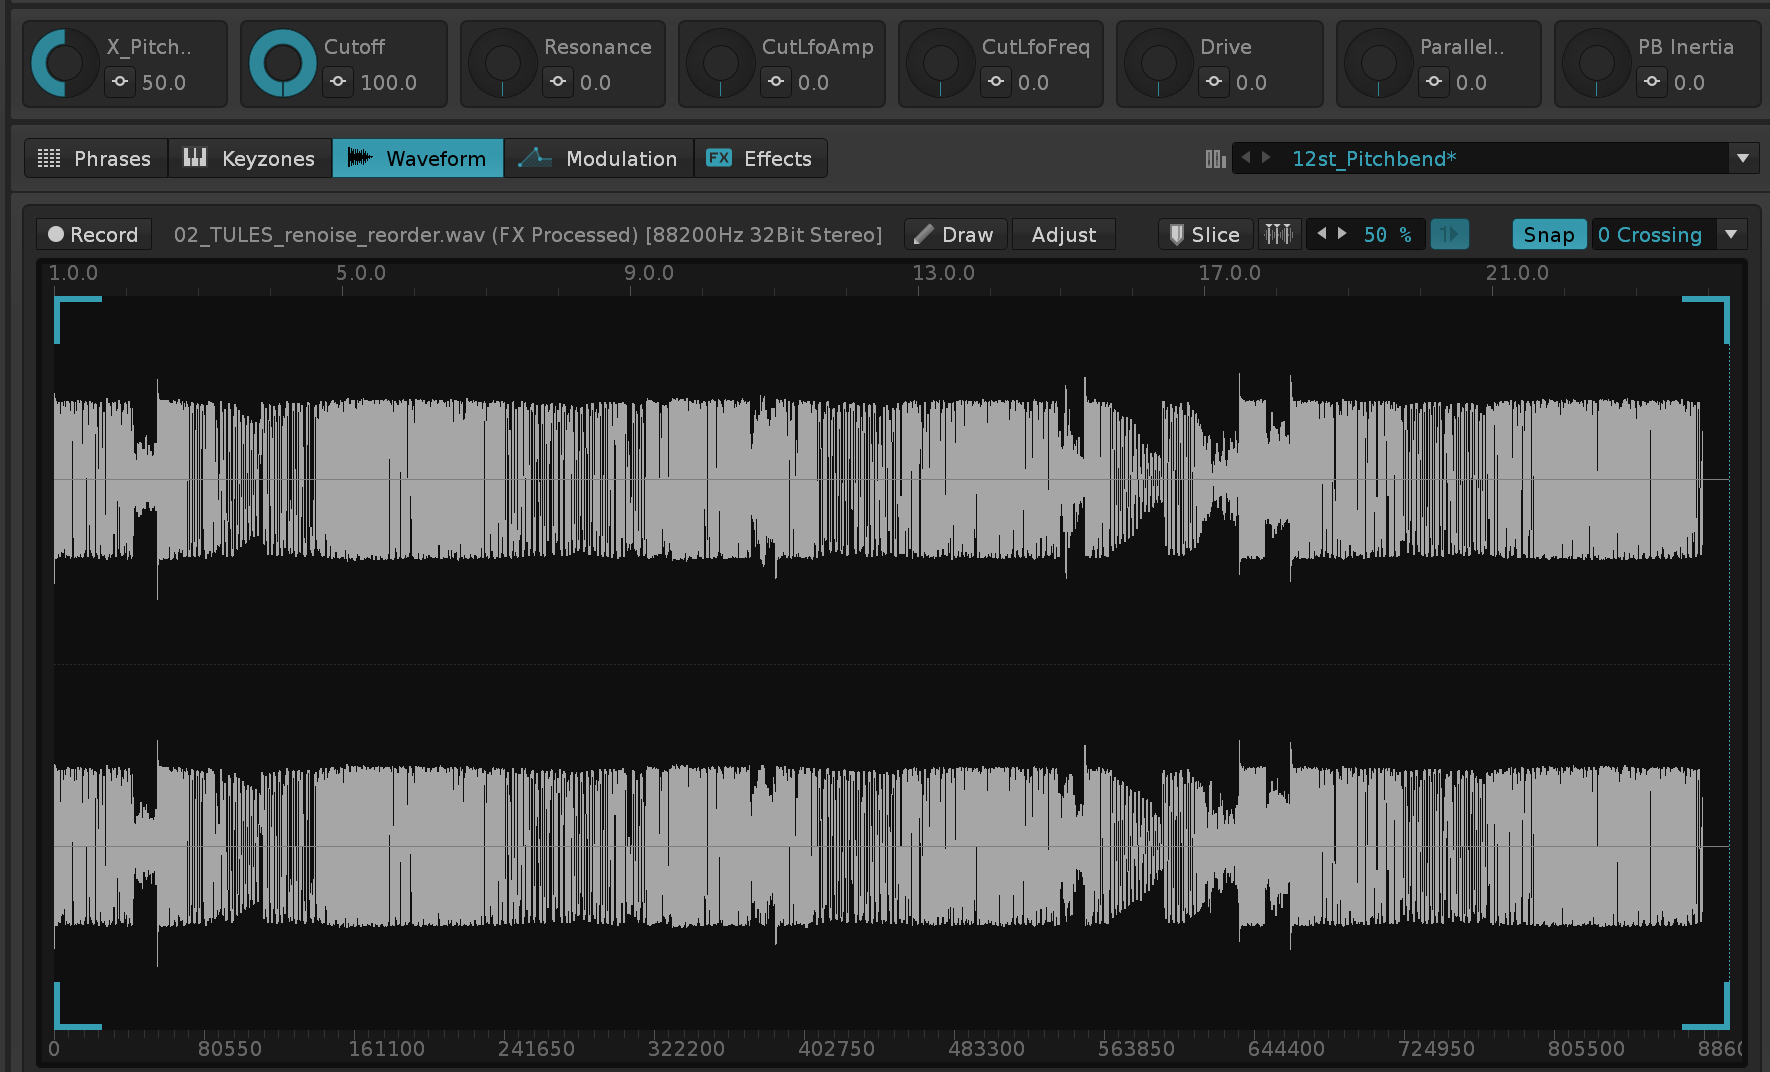Open mapping icon for CutLfoAmp macro
This screenshot has width=1770, height=1072.
776,82
